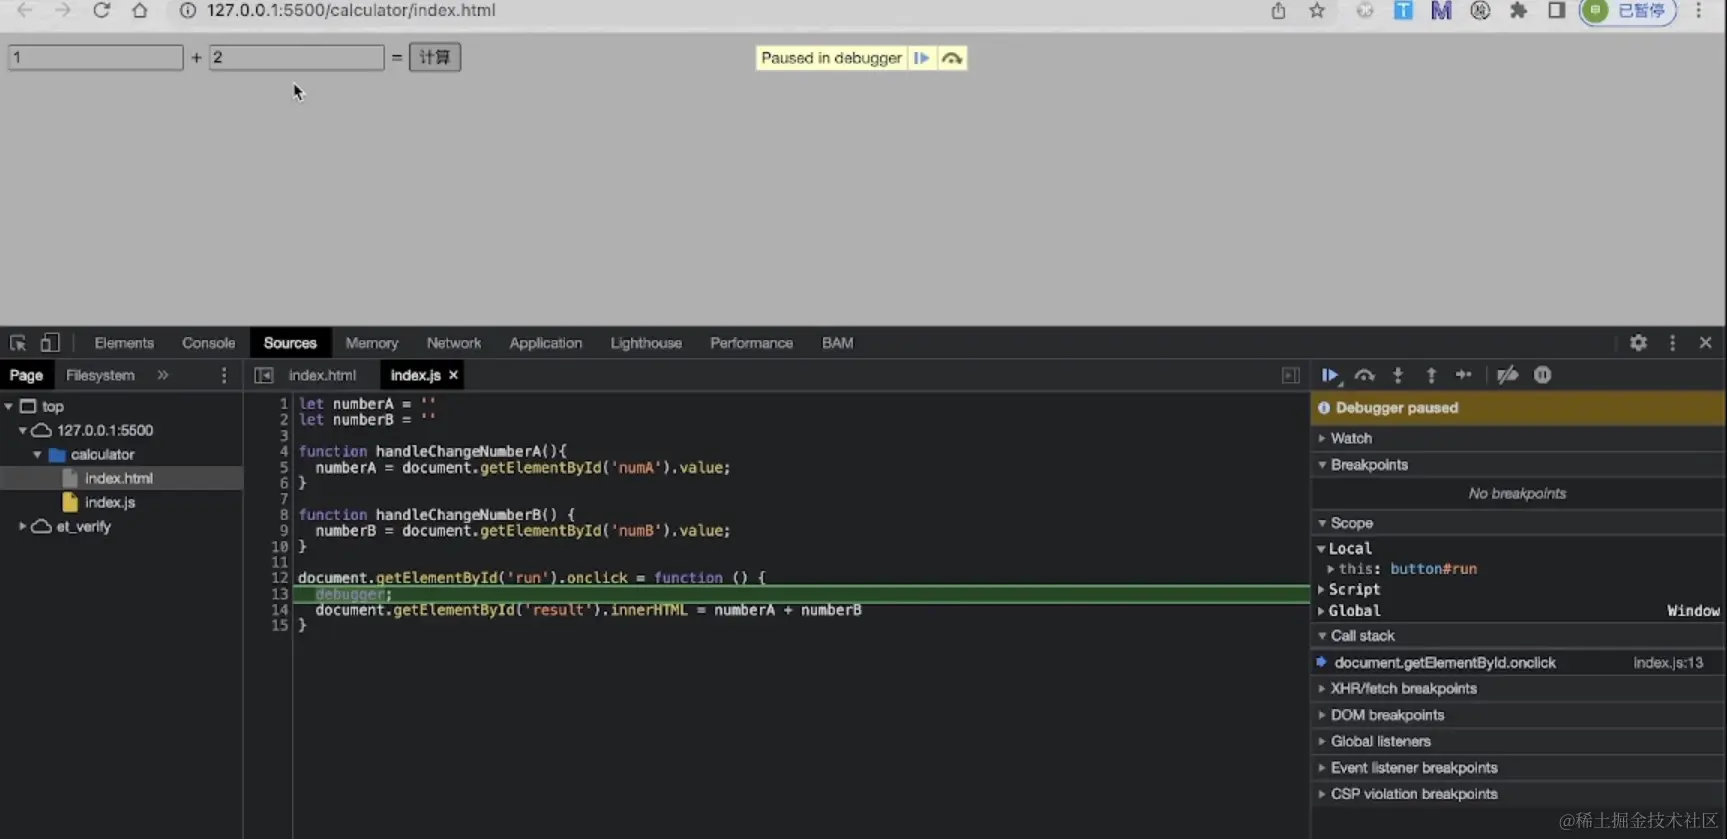The width and height of the screenshot is (1727, 839).
Task: Switch to the Console tab
Action: pos(208,343)
